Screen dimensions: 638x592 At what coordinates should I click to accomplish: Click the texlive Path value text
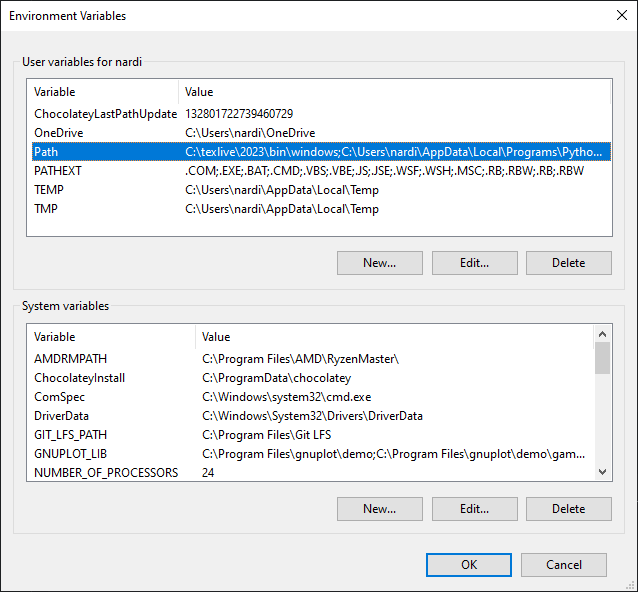[x=393, y=152]
